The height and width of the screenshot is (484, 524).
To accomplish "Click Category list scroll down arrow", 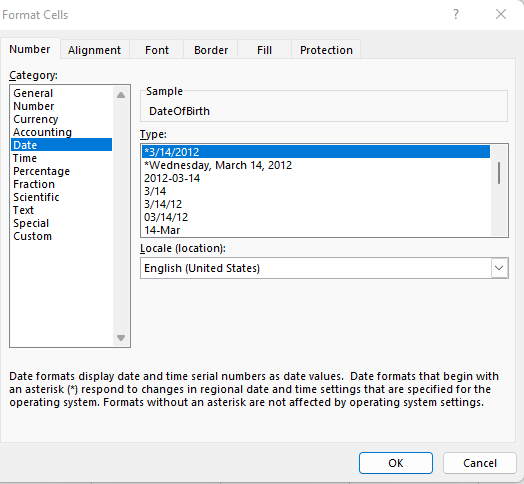I will point(121,338).
